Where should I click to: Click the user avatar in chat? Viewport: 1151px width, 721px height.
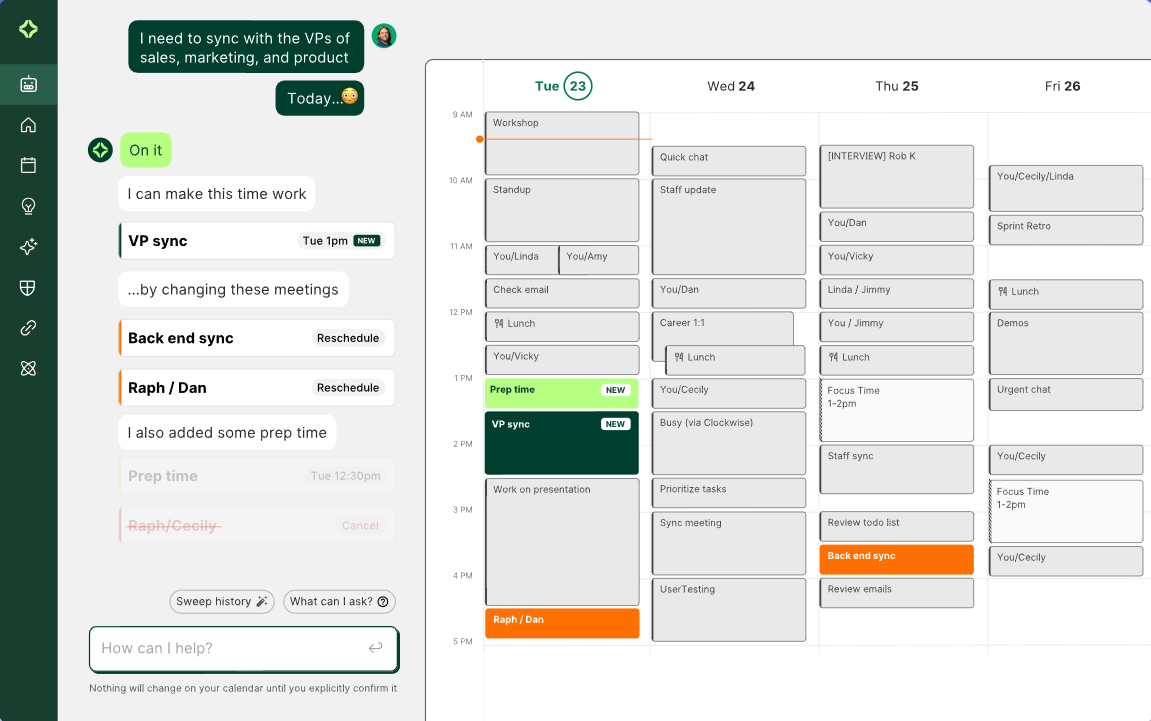tap(384, 36)
